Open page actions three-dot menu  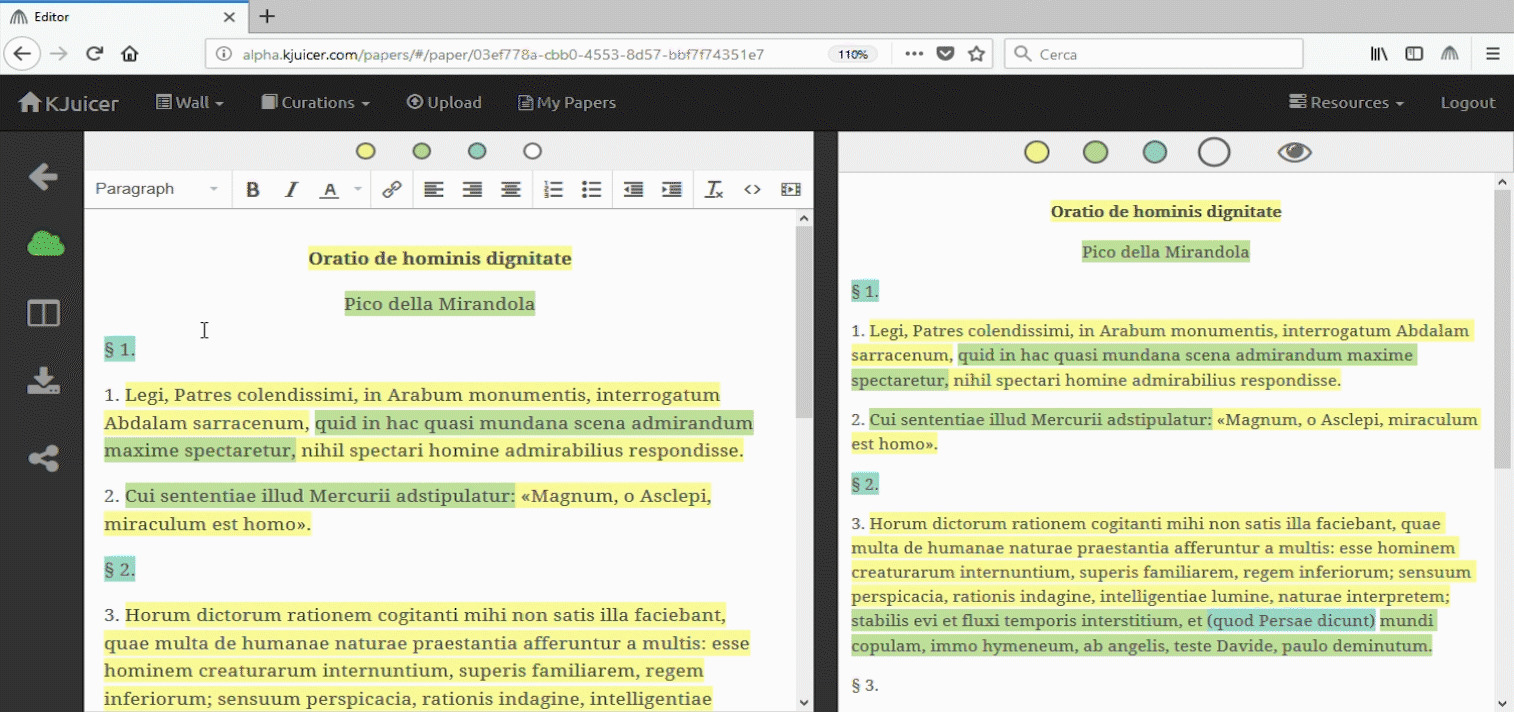pyautogui.click(x=913, y=54)
